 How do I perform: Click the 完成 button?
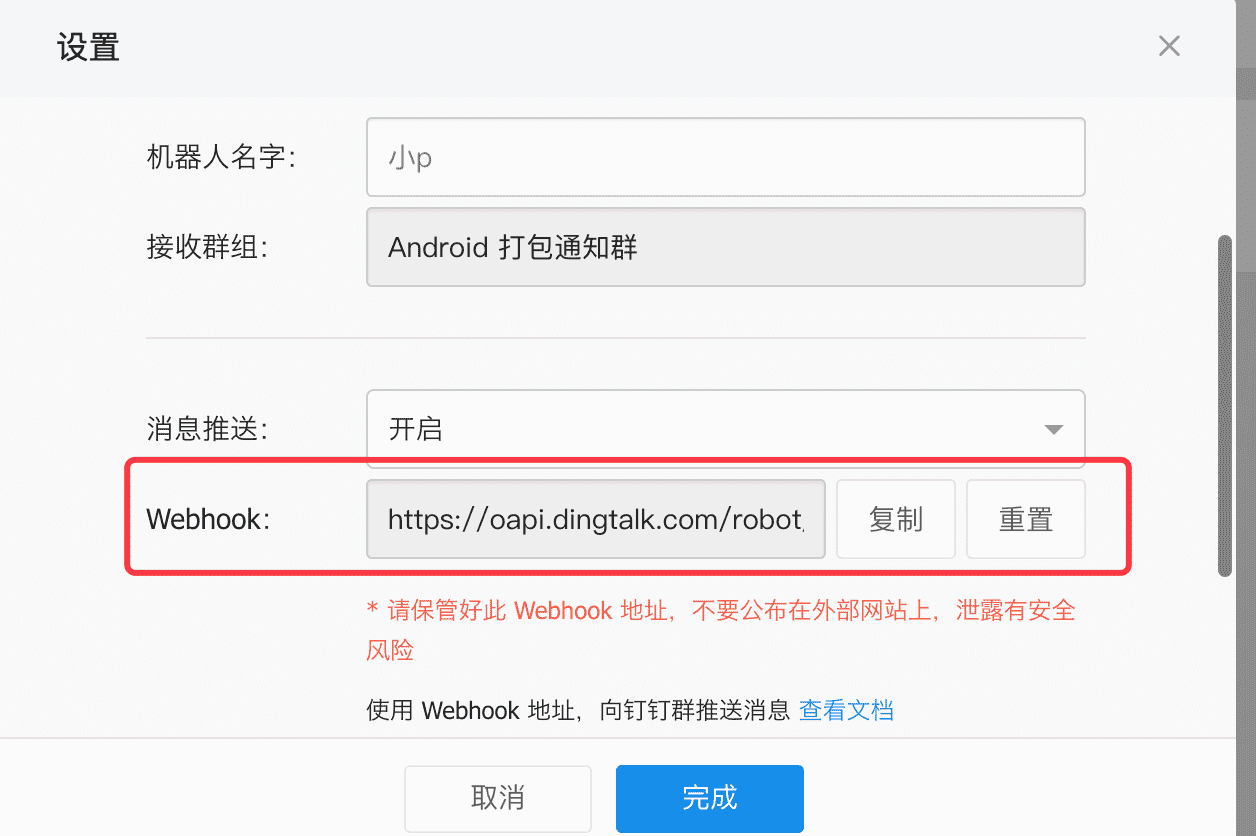[x=710, y=798]
